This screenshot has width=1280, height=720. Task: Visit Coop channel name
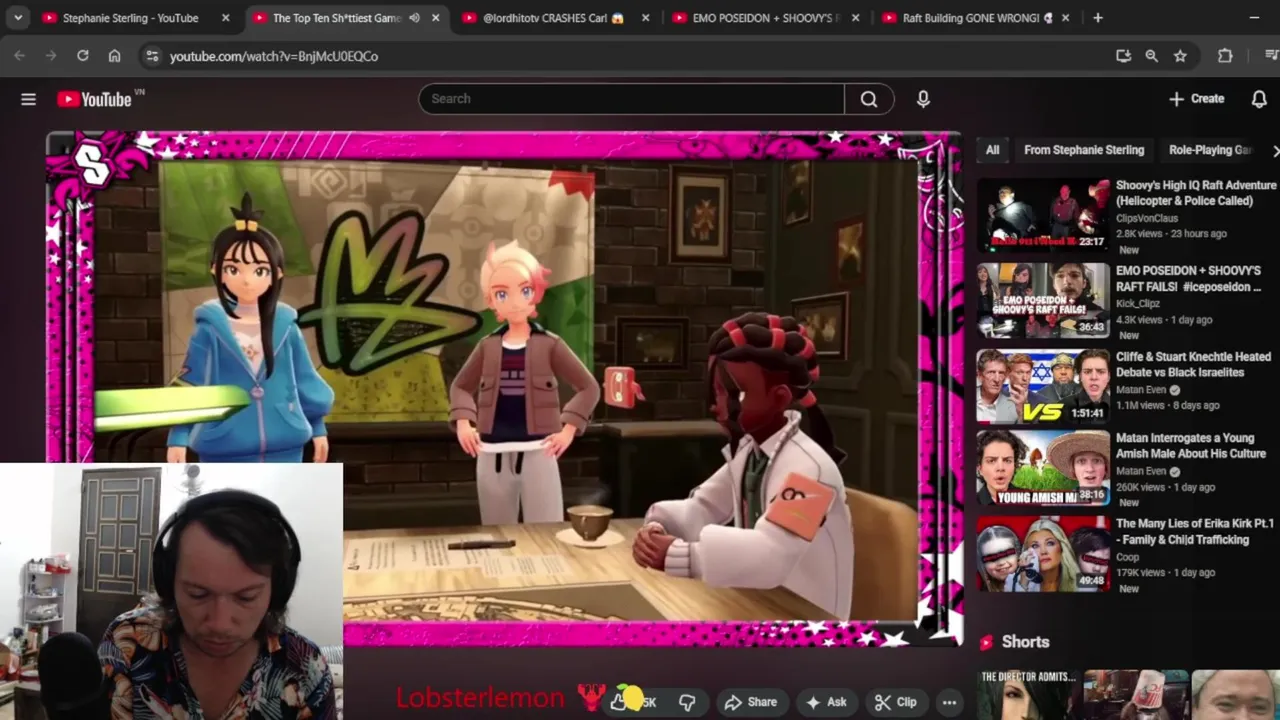1127,557
